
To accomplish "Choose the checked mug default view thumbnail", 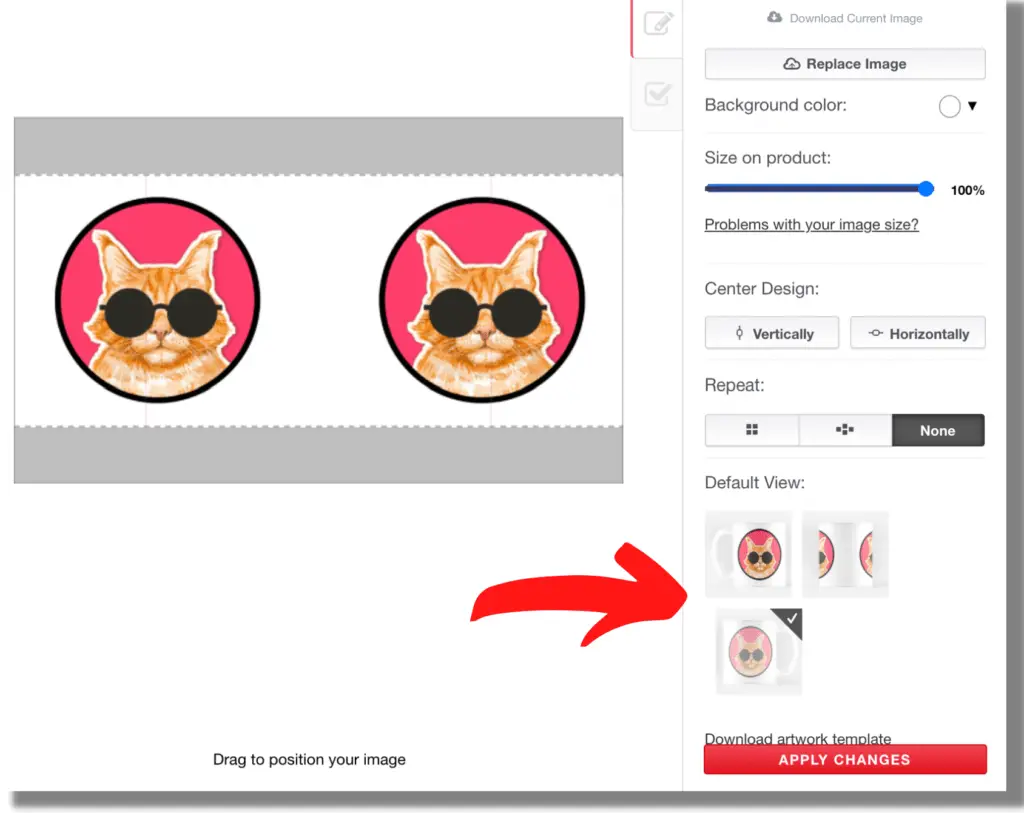I will (x=759, y=651).
